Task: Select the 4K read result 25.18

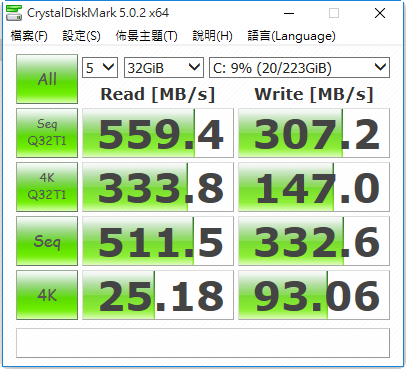Action: point(158,295)
